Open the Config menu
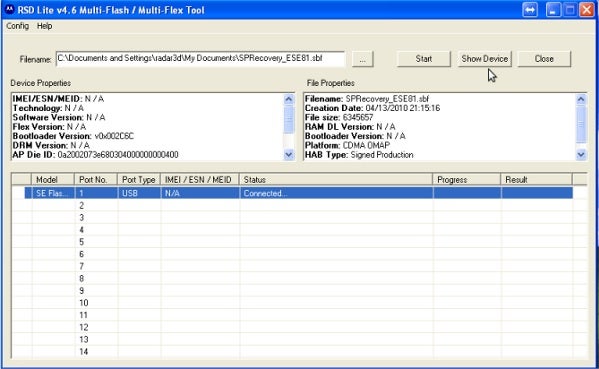Image resolution: width=599 pixels, height=369 pixels. (x=18, y=26)
